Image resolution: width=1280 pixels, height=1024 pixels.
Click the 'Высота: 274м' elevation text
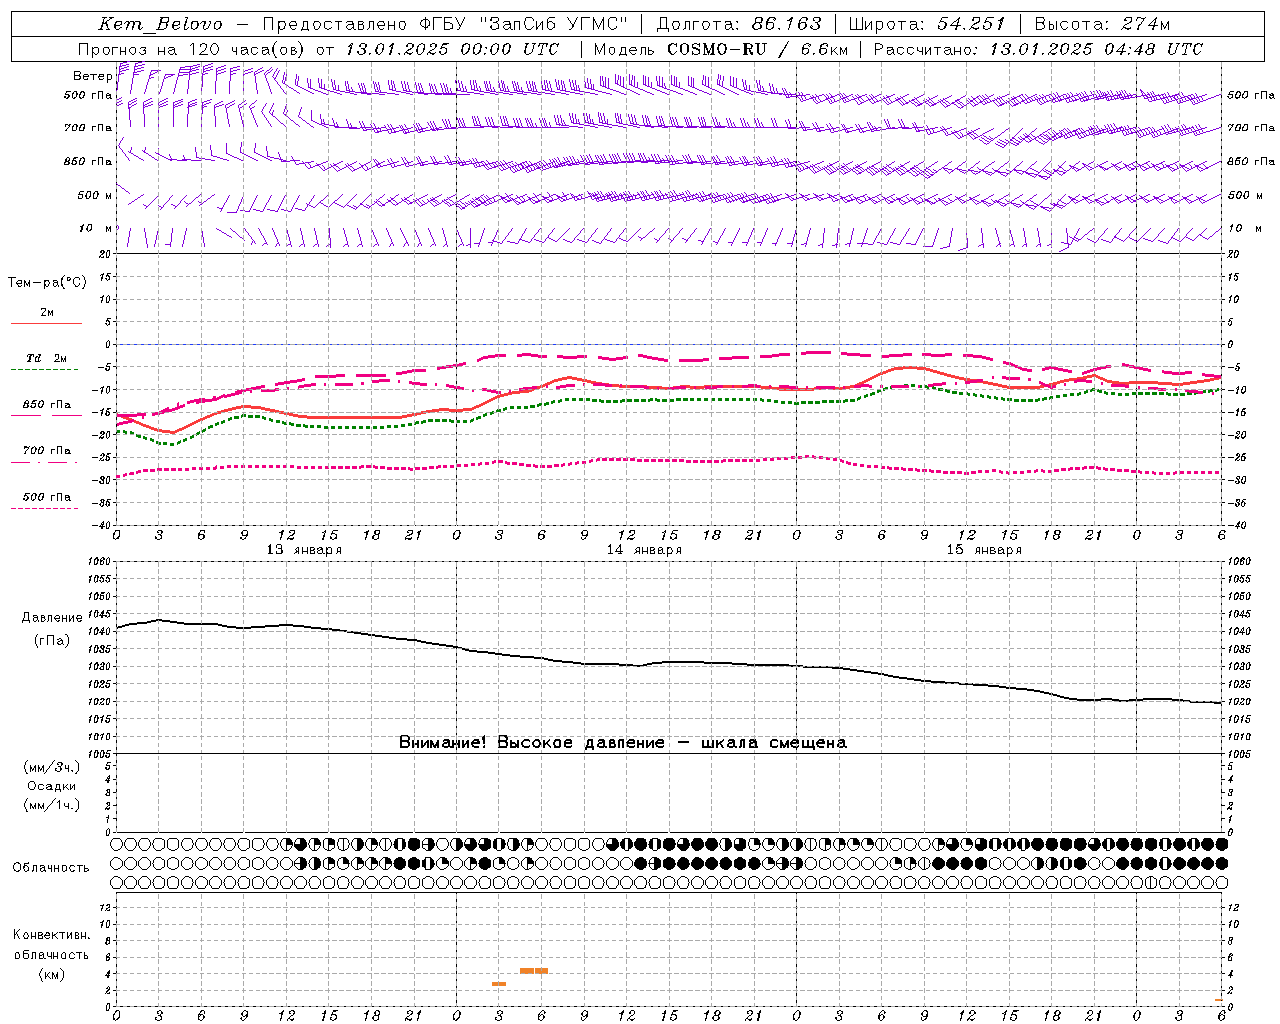tap(1102, 24)
